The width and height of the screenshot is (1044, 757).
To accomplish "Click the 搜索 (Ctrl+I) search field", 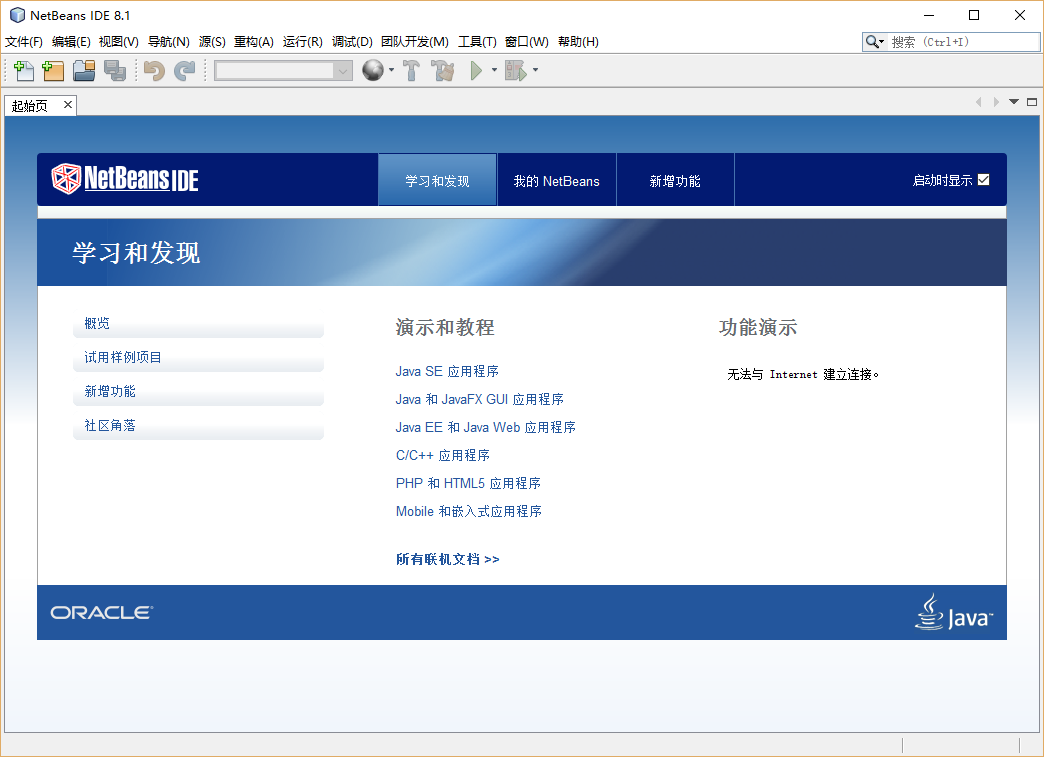I will point(962,42).
